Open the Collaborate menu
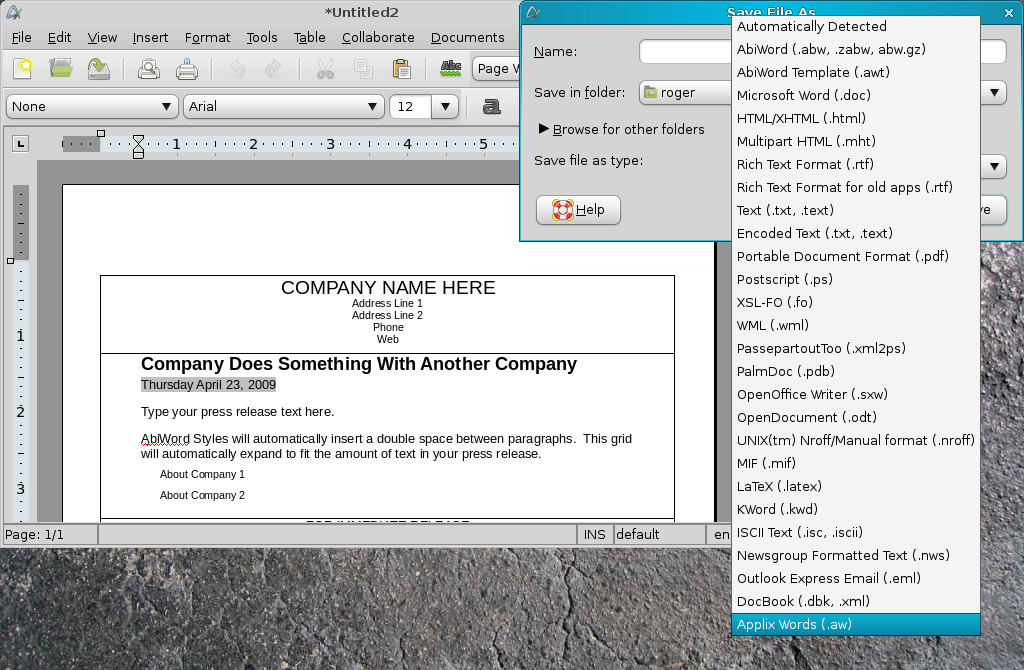1024x670 pixels. pos(378,37)
